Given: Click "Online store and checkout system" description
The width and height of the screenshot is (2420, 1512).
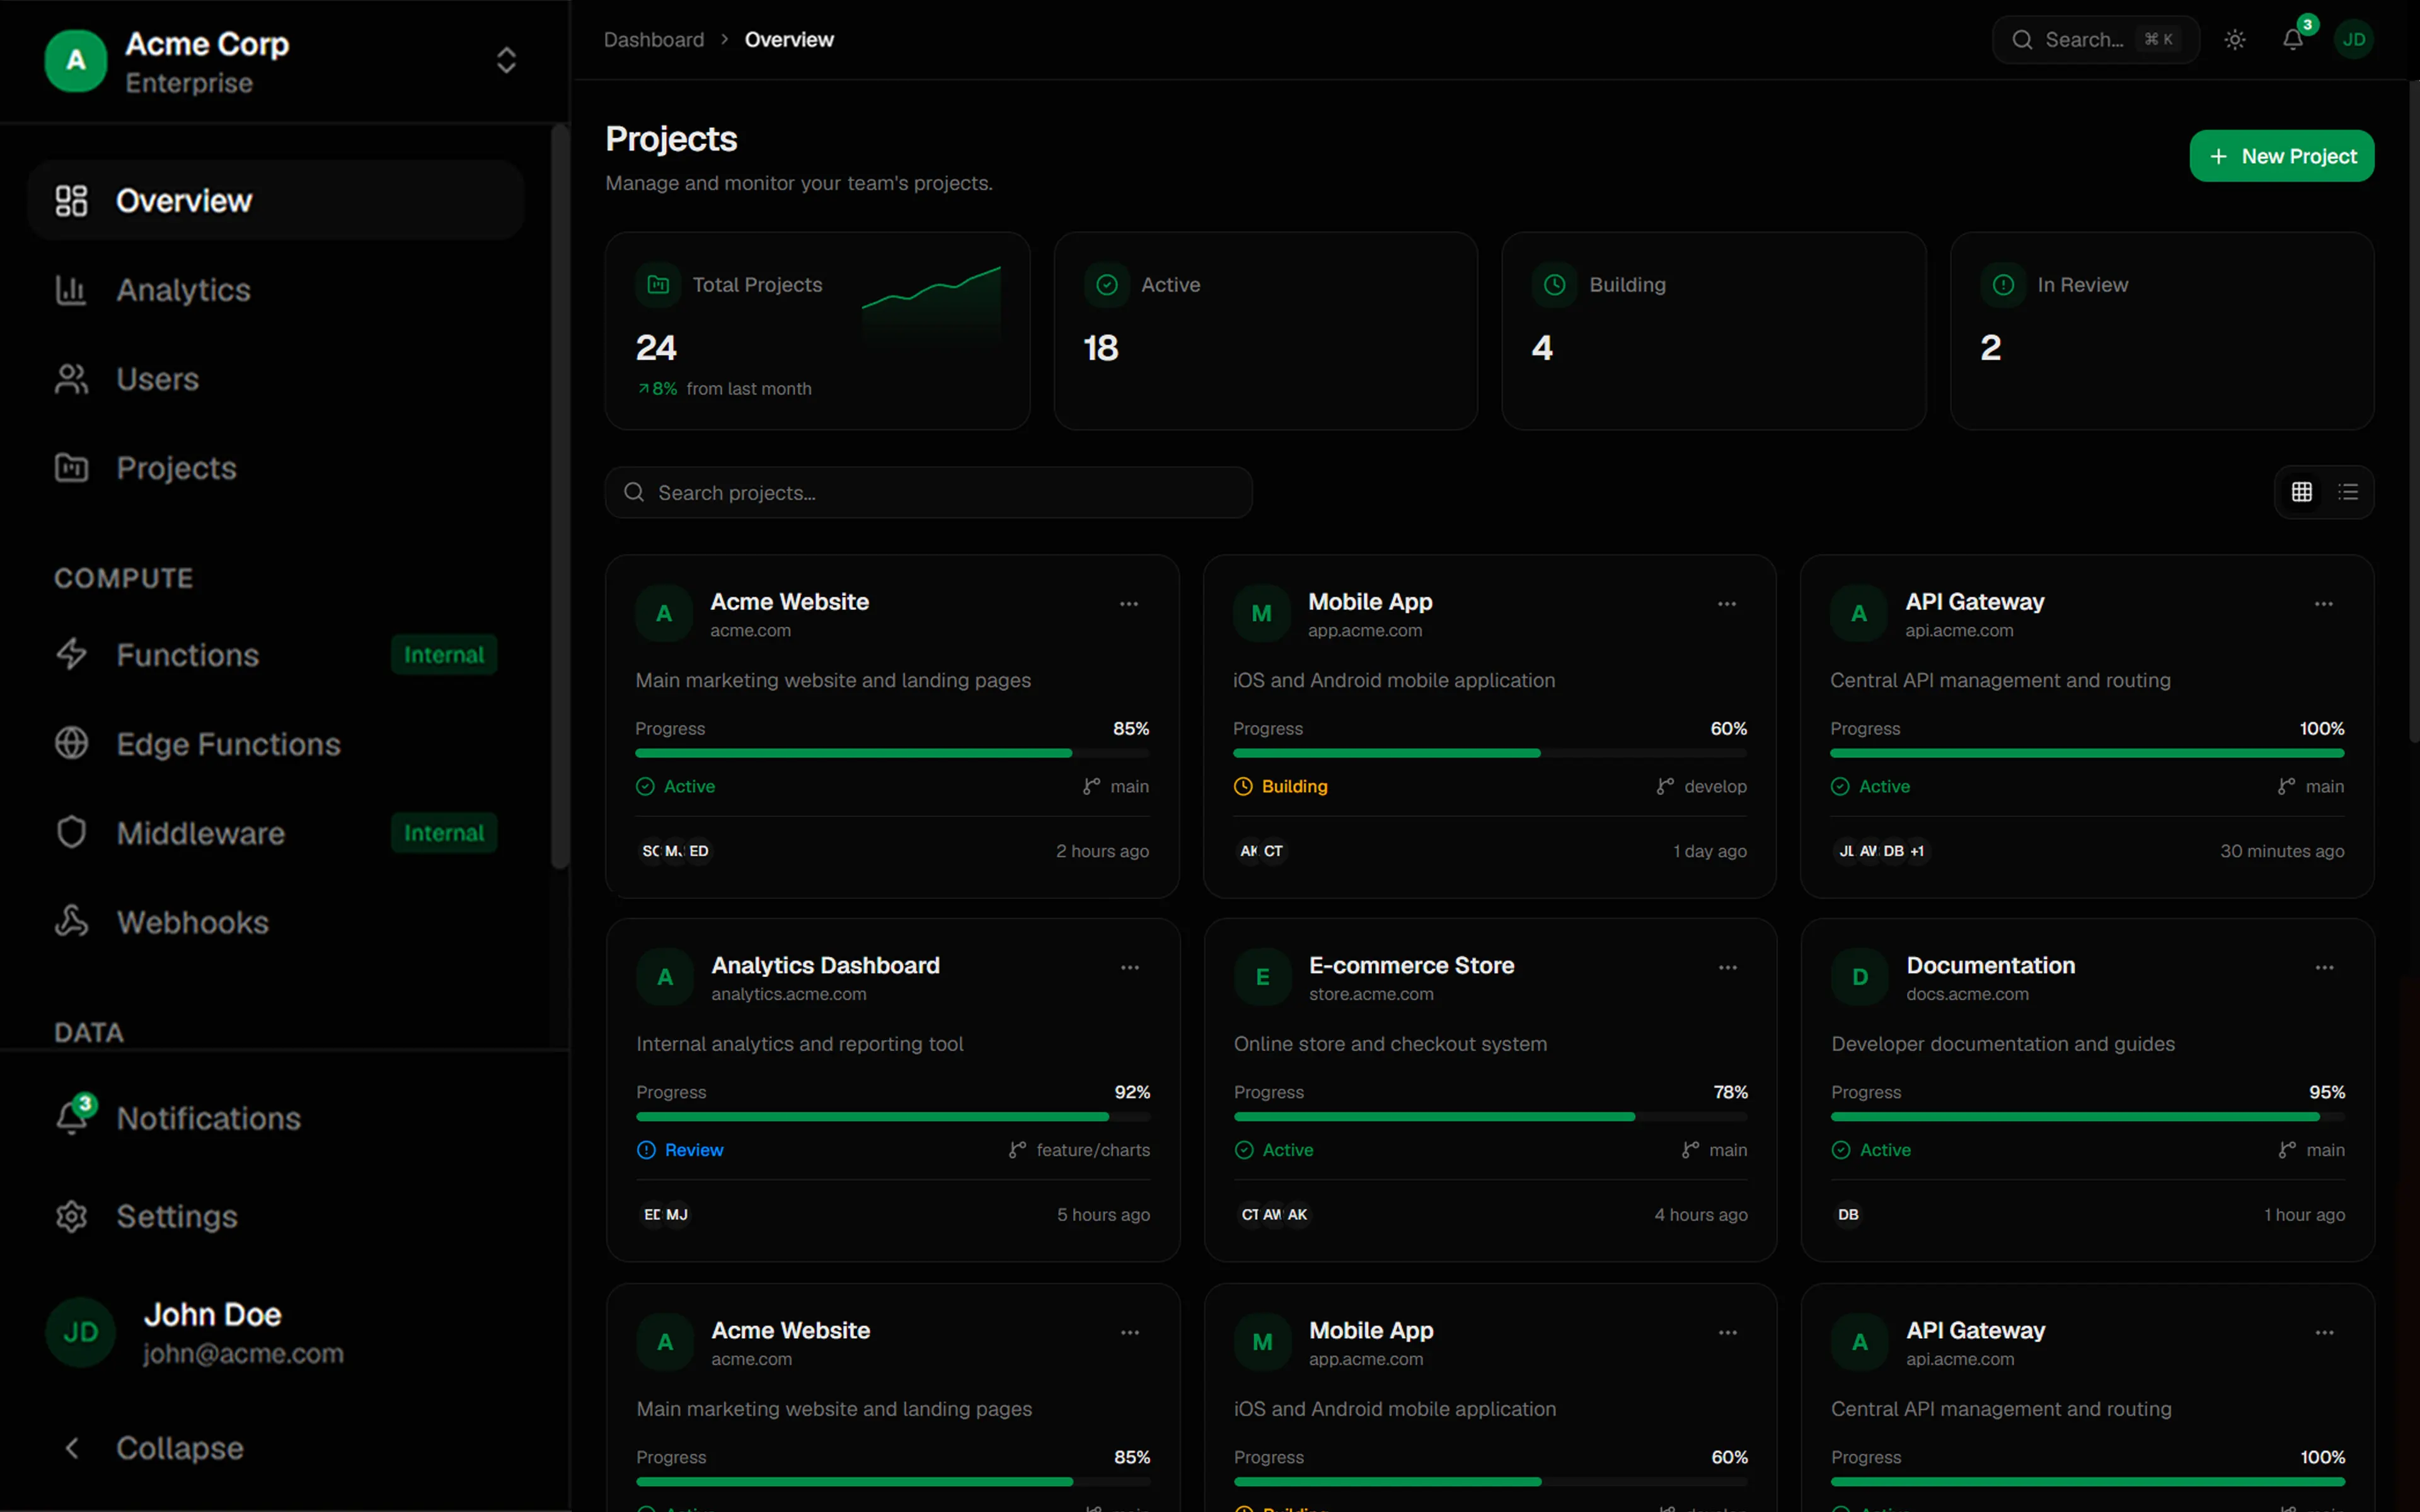Looking at the screenshot, I should point(1391,1044).
